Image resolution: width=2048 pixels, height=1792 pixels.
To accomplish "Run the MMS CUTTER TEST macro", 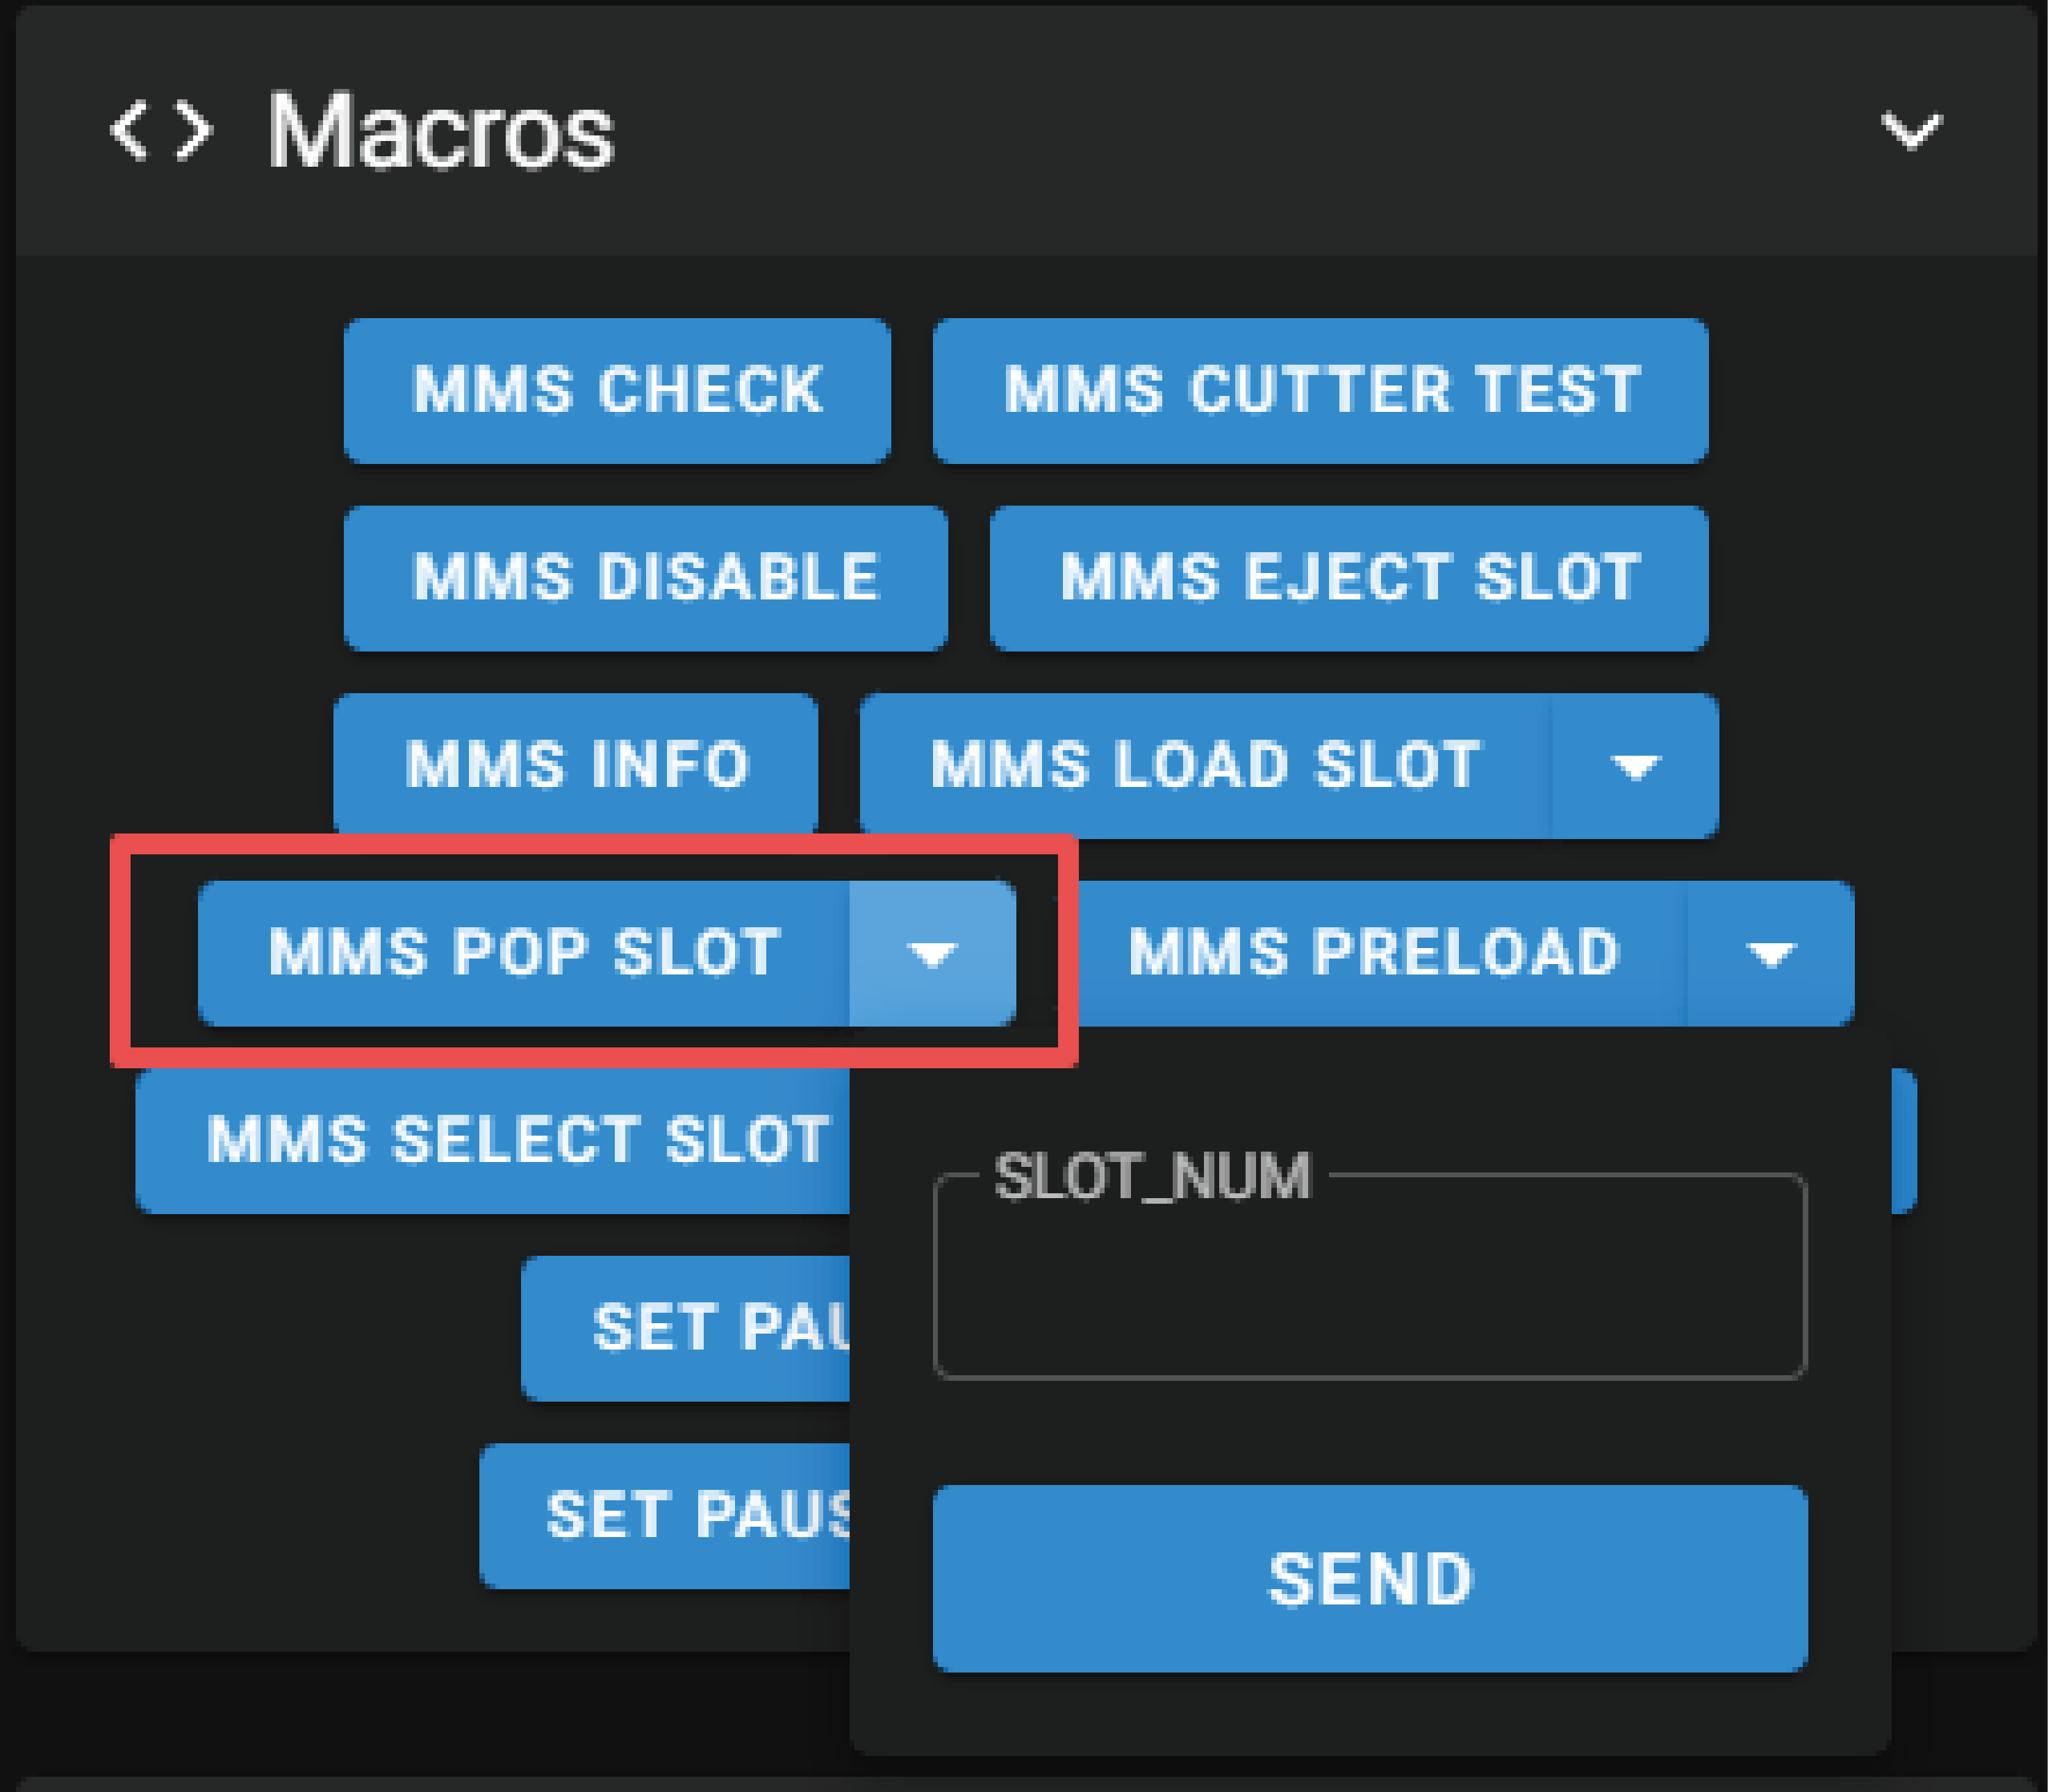I will (1320, 390).
